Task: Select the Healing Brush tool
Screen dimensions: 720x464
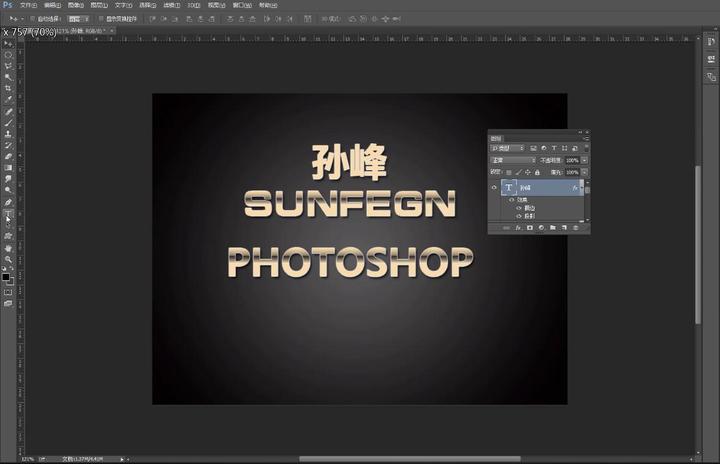Action: click(x=8, y=112)
